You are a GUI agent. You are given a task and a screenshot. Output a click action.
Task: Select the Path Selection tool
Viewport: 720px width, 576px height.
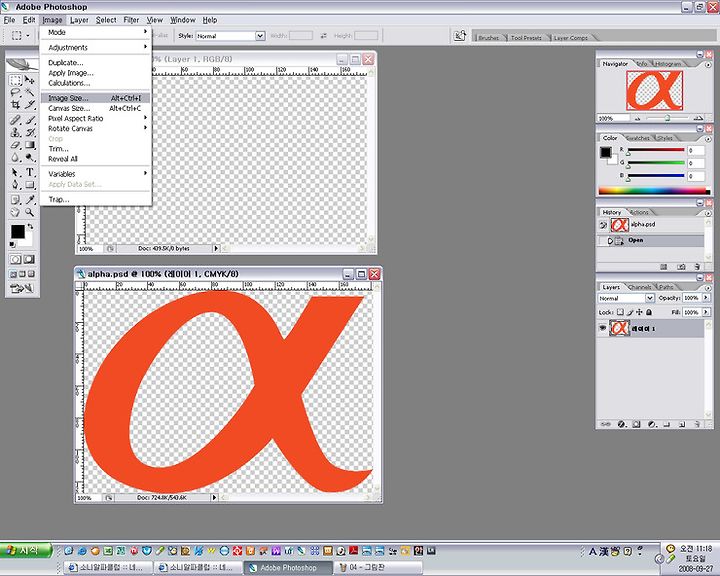point(15,173)
